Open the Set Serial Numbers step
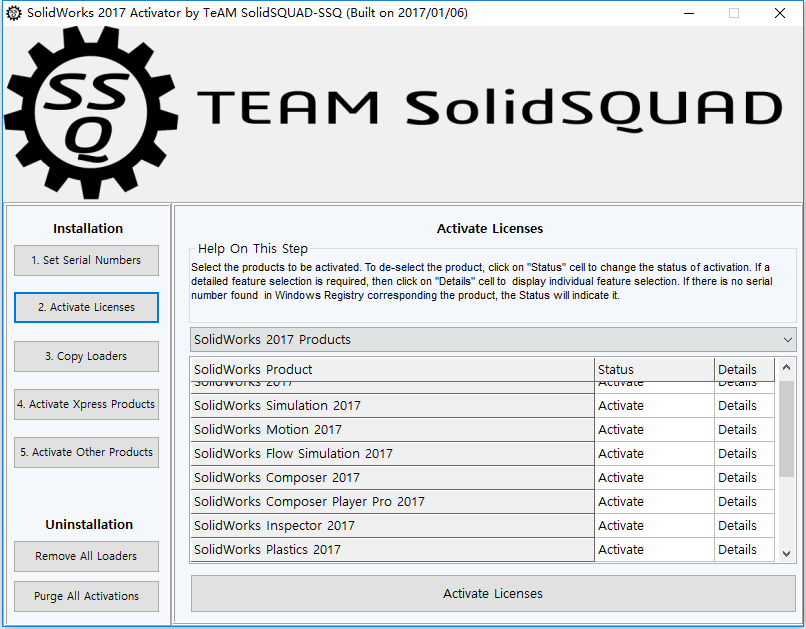 86,260
